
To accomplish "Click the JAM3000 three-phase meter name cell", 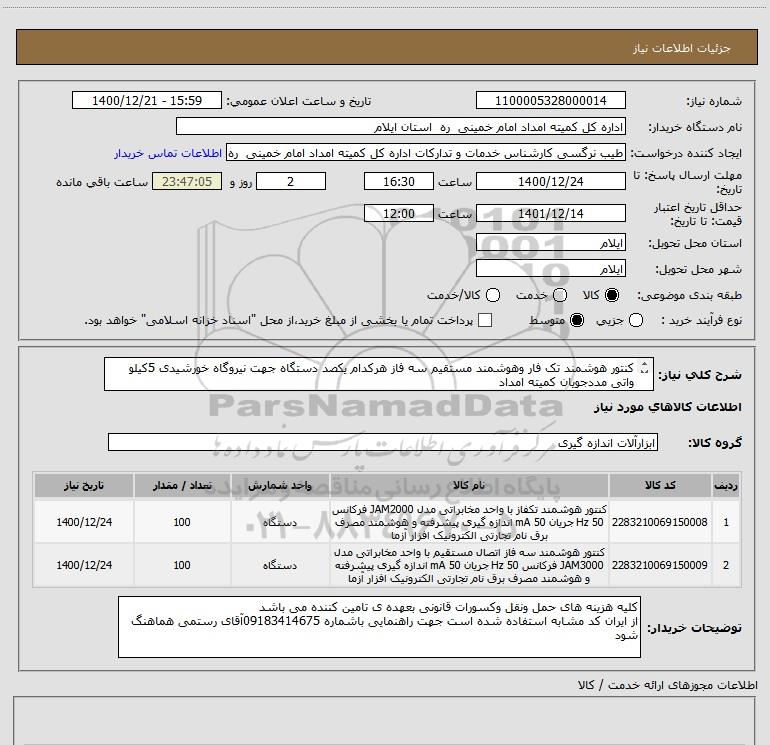I will [x=469, y=565].
